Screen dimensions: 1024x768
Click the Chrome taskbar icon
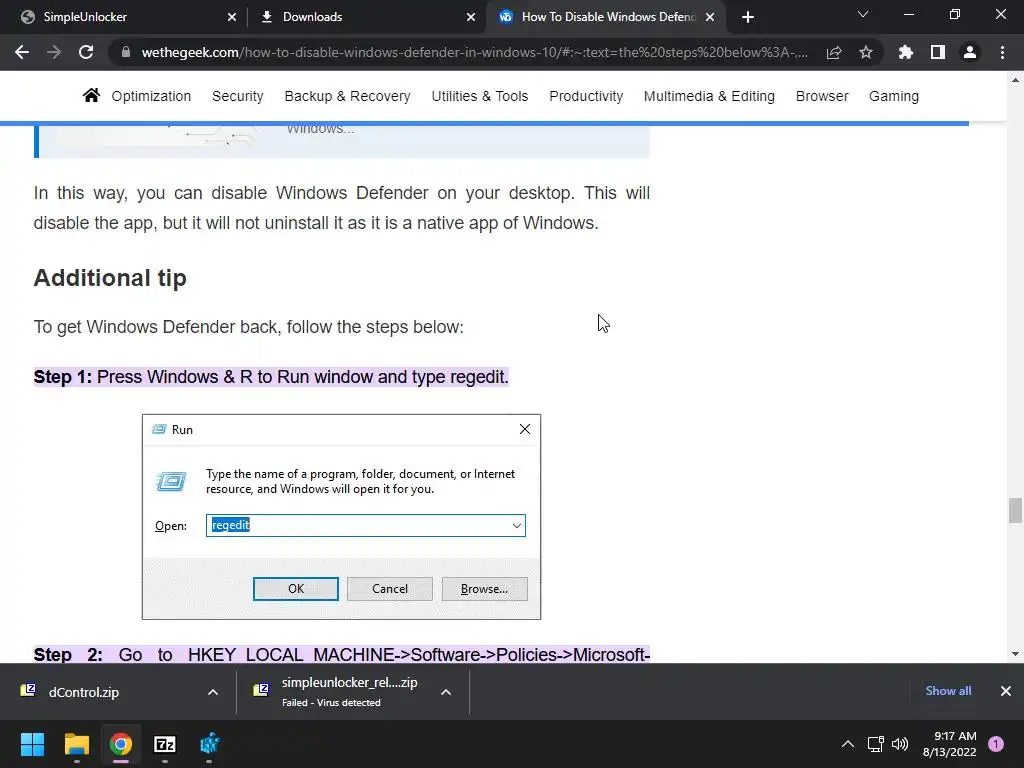point(120,744)
